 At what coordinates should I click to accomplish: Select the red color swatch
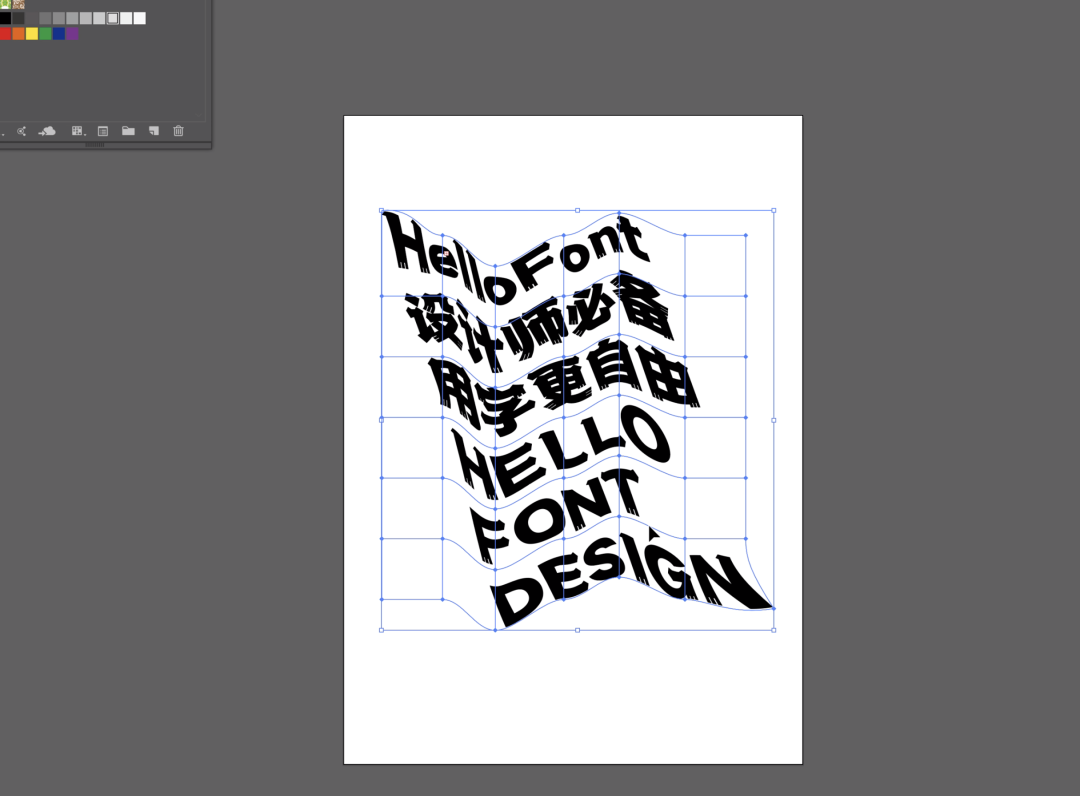coord(5,34)
